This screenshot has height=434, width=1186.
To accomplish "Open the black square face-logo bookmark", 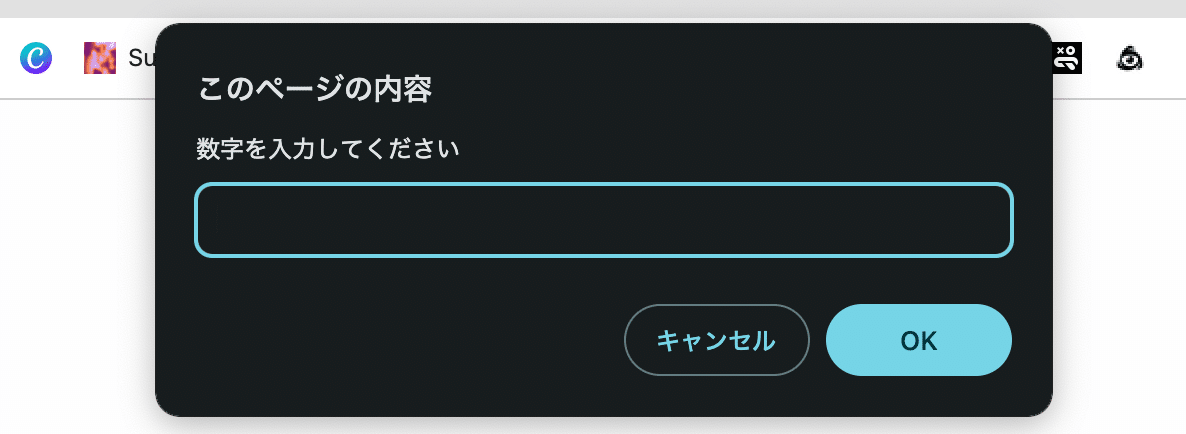I will coord(1067,58).
